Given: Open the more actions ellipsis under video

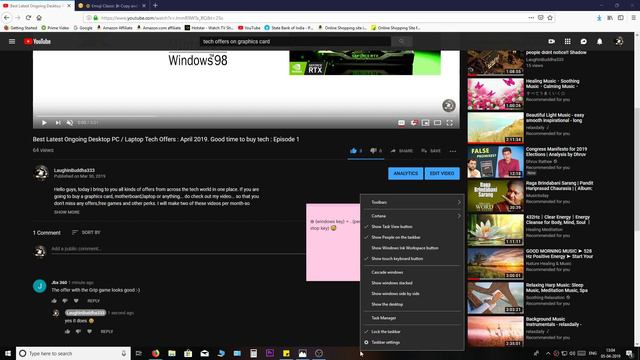Looking at the screenshot, I should 453,151.
